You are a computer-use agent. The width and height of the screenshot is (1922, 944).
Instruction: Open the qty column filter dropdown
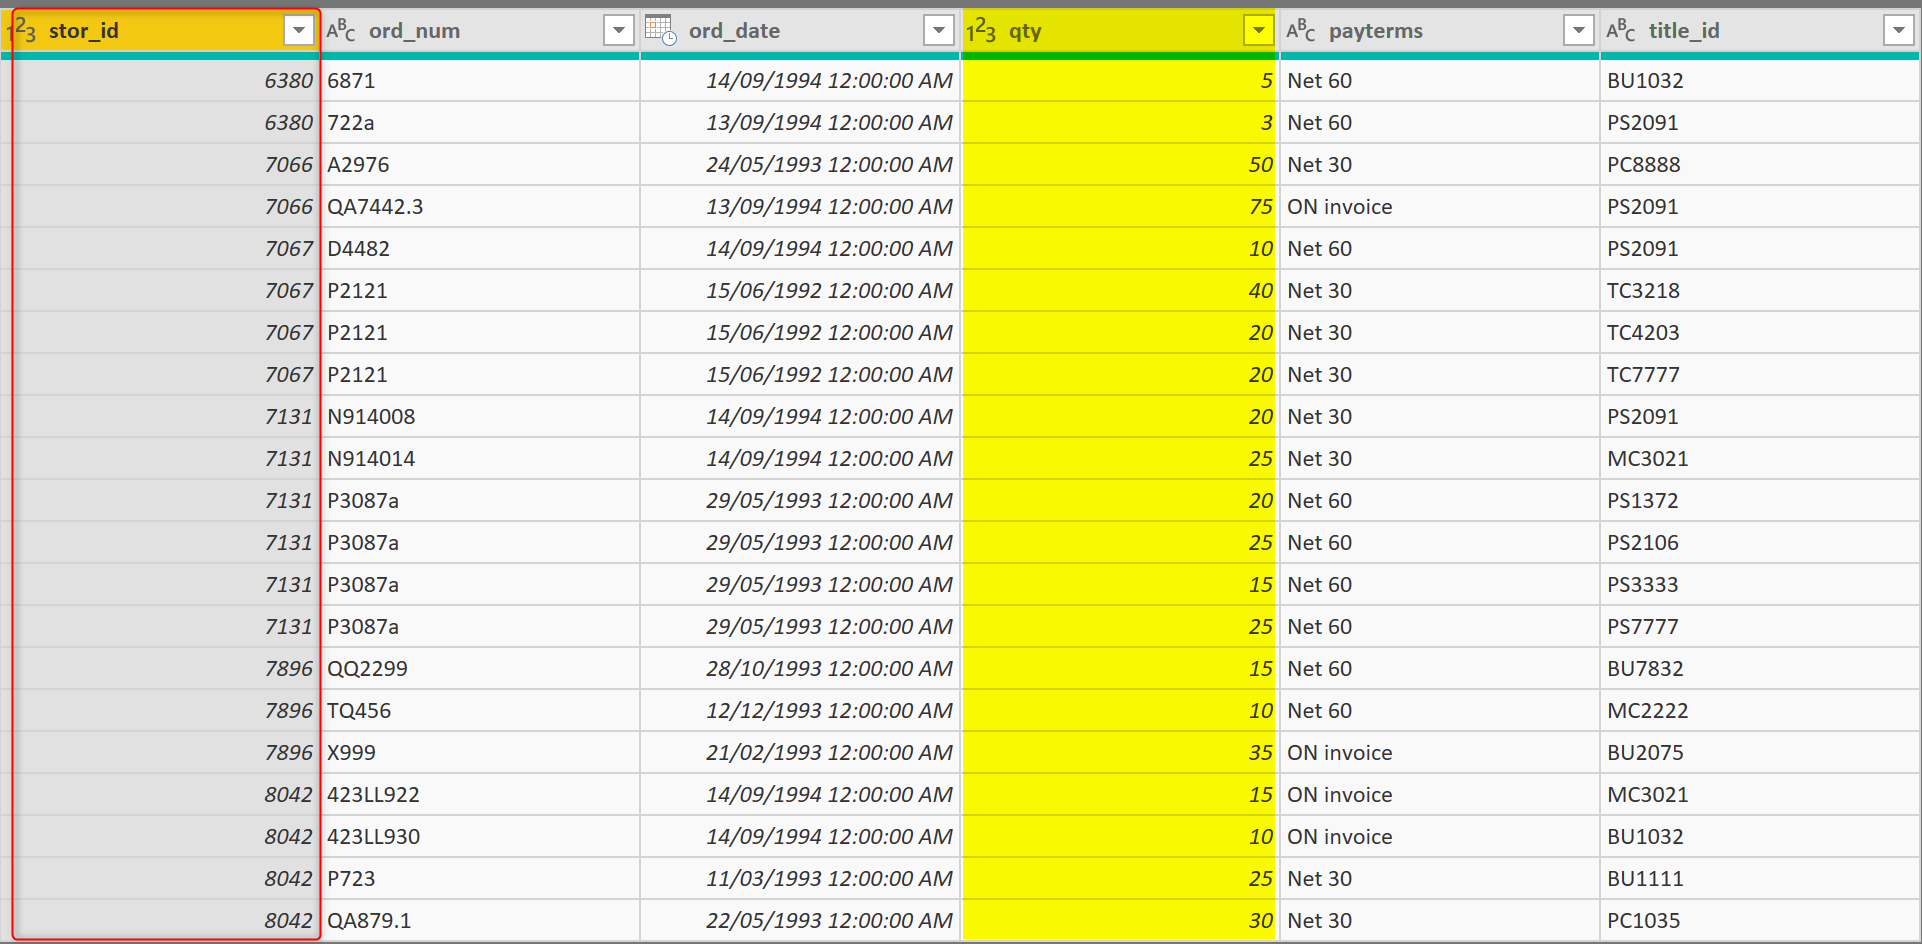[1259, 31]
